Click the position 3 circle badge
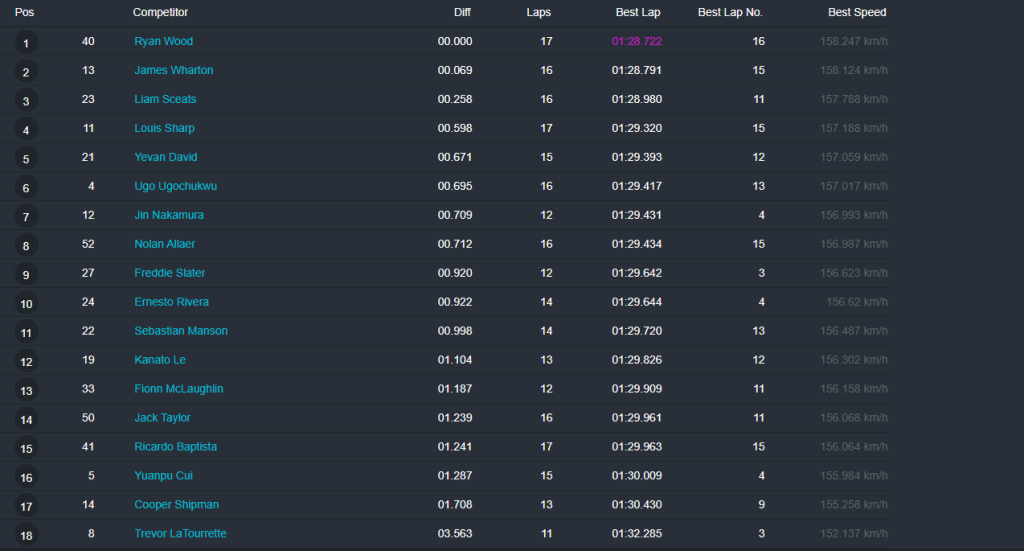 tap(27, 100)
